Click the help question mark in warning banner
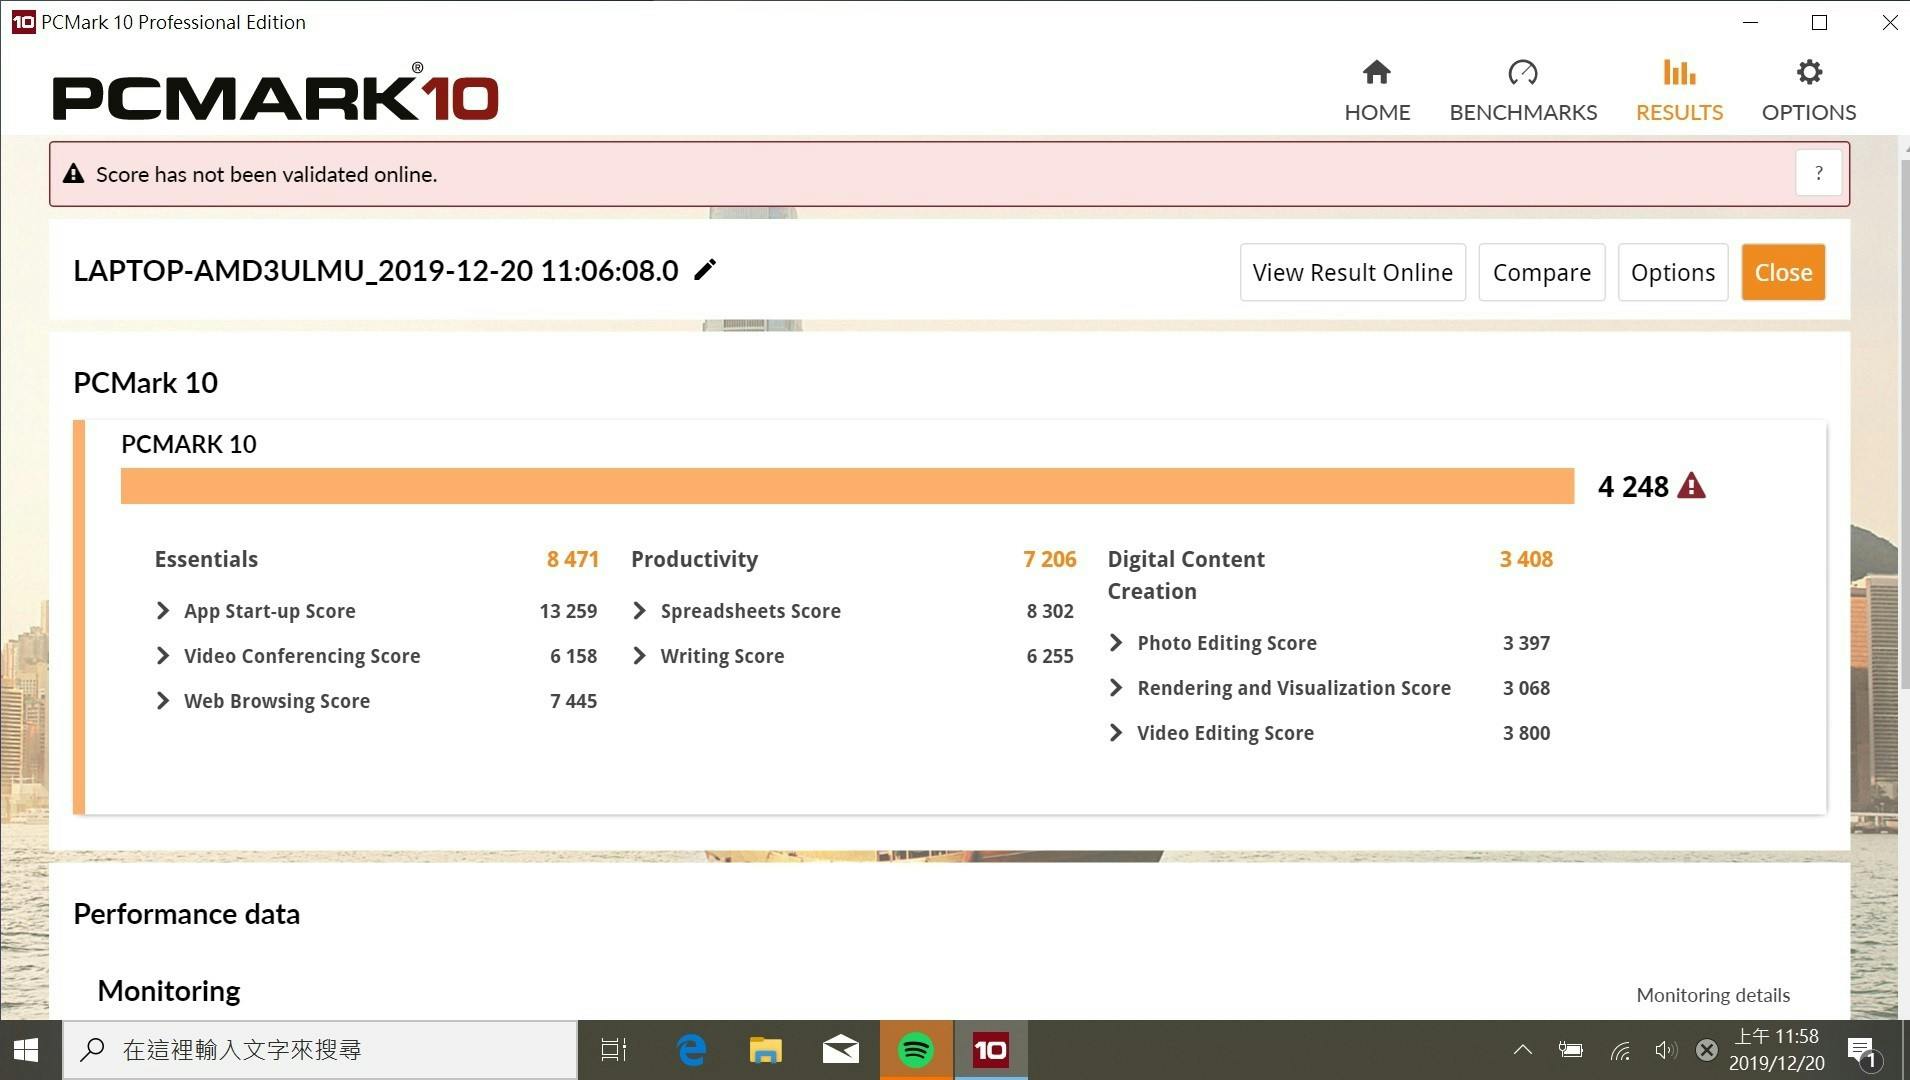This screenshot has height=1080, width=1910. 1819,174
